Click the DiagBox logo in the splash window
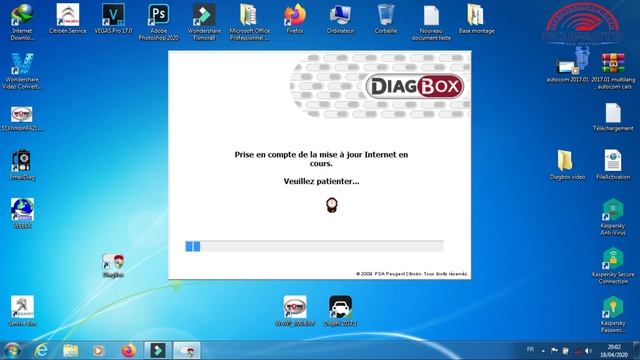Screen dimensions: 640x360 pyautogui.click(x=414, y=86)
